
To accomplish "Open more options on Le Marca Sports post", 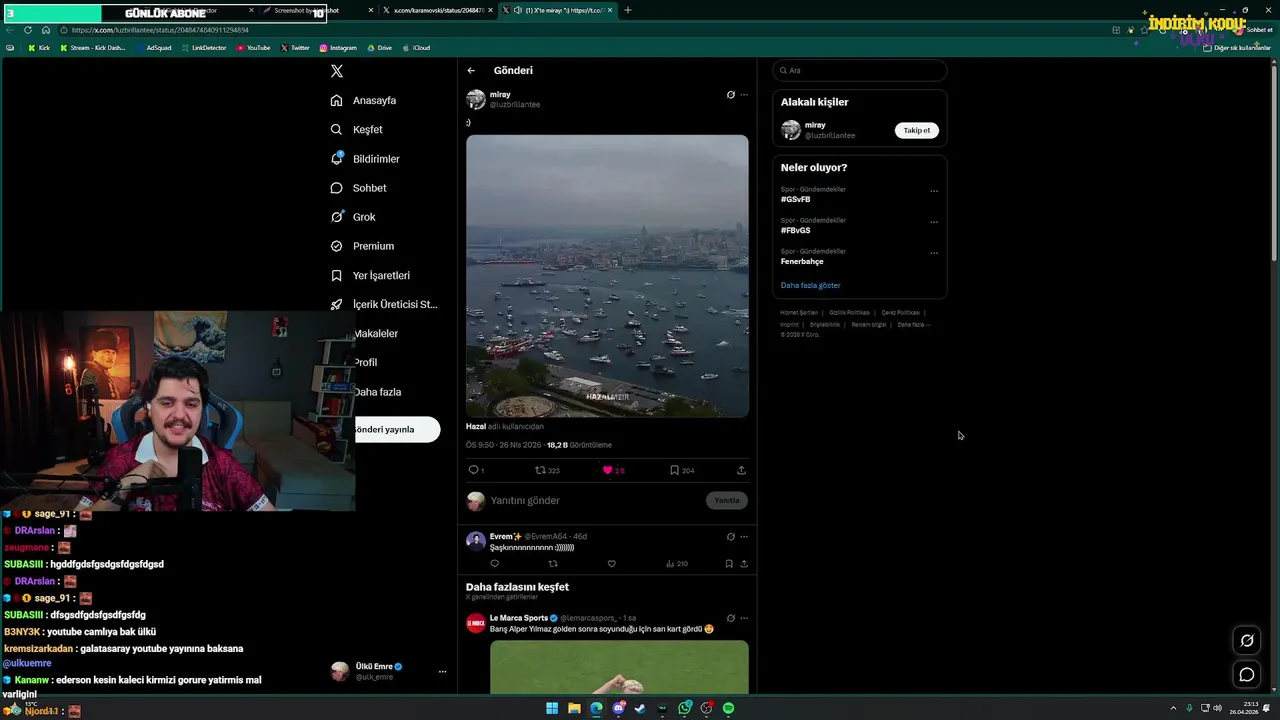I will 744,618.
